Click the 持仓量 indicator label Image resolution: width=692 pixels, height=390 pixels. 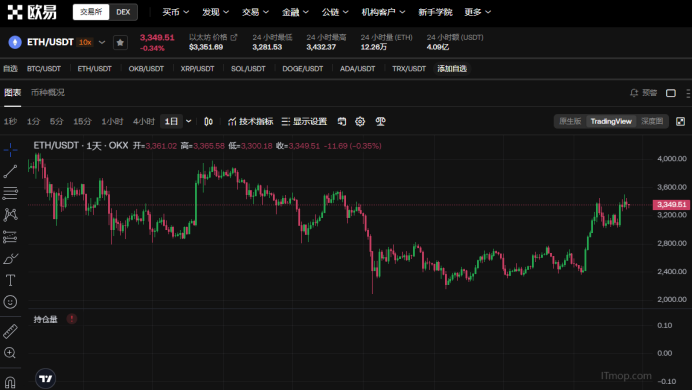[x=45, y=319]
